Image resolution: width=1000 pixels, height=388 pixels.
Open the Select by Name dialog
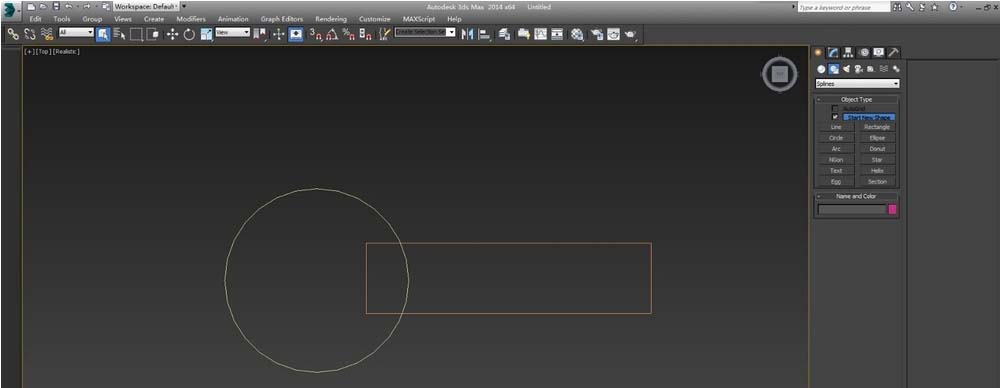click(120, 34)
